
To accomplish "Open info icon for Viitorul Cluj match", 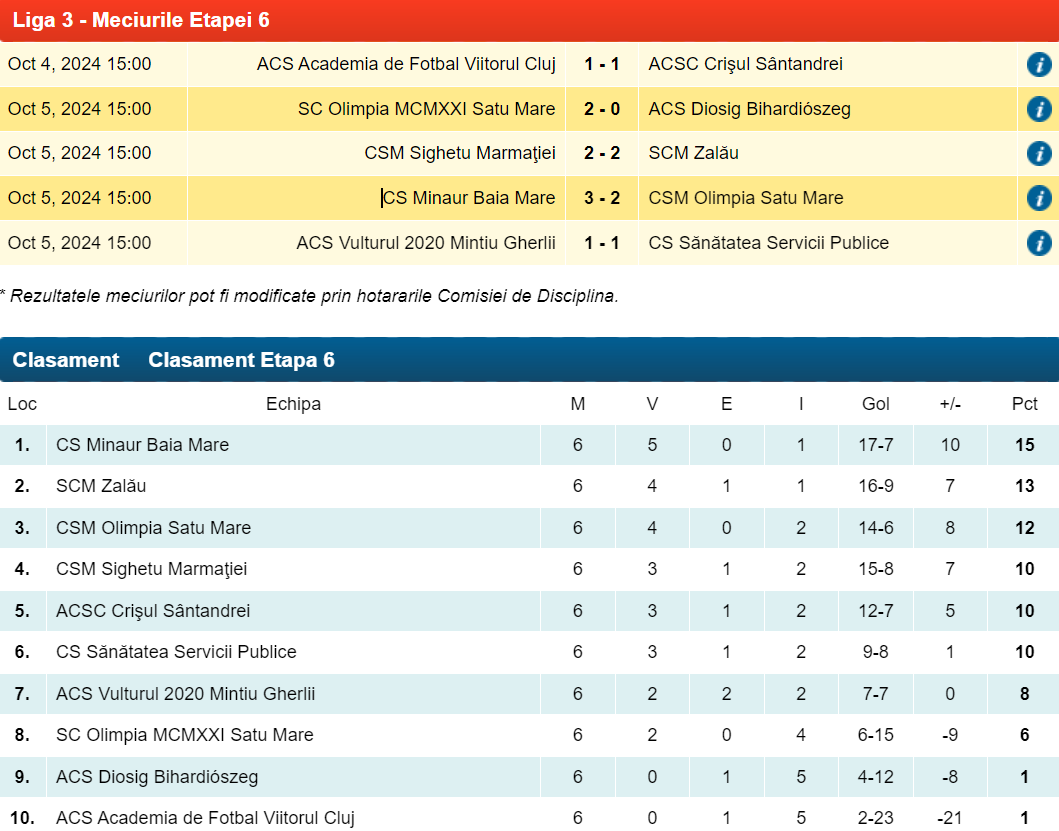I will point(1038,65).
